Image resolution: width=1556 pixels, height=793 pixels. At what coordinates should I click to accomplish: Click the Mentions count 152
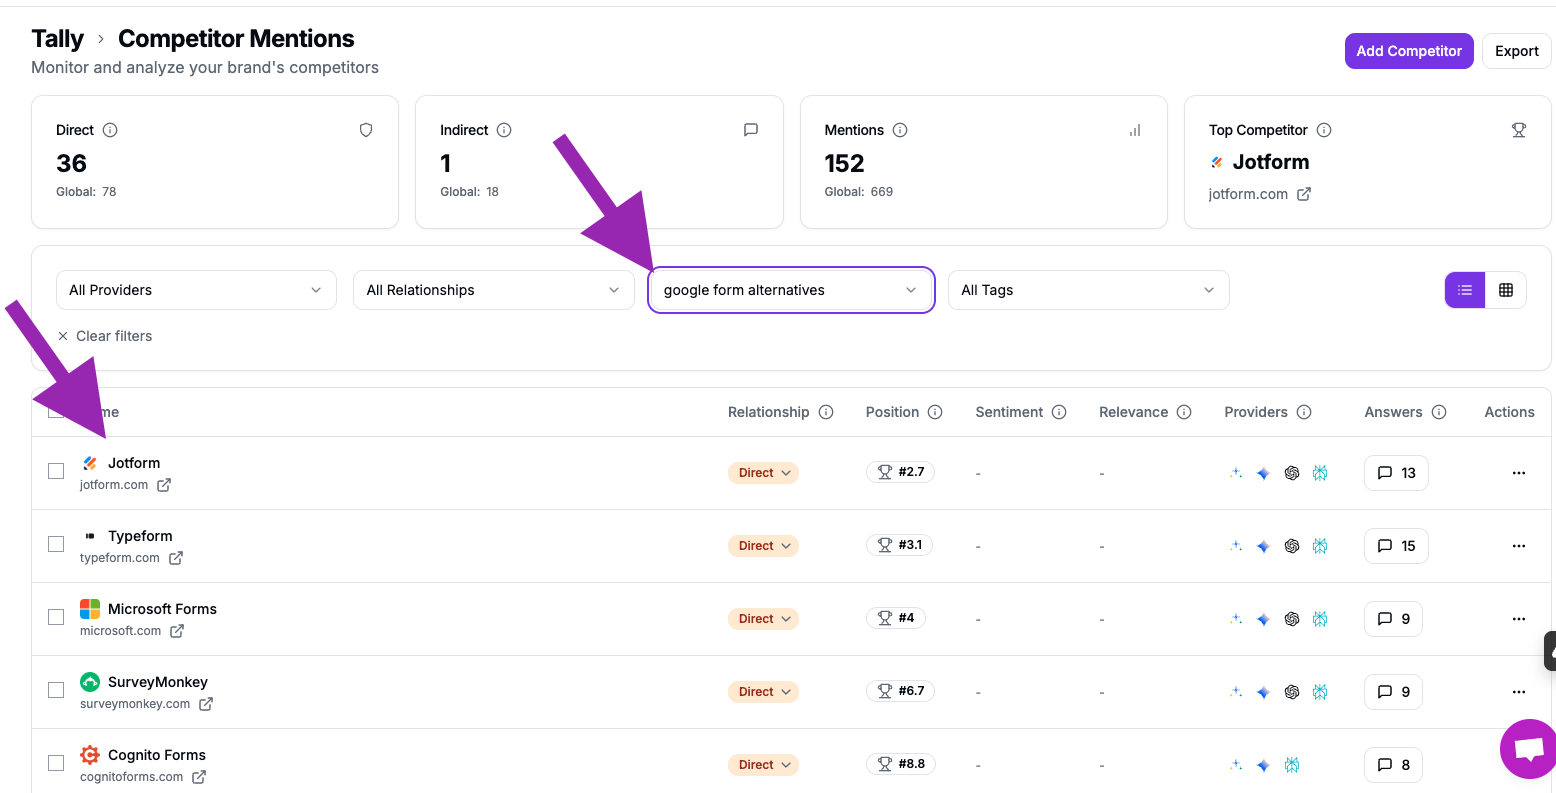844,163
